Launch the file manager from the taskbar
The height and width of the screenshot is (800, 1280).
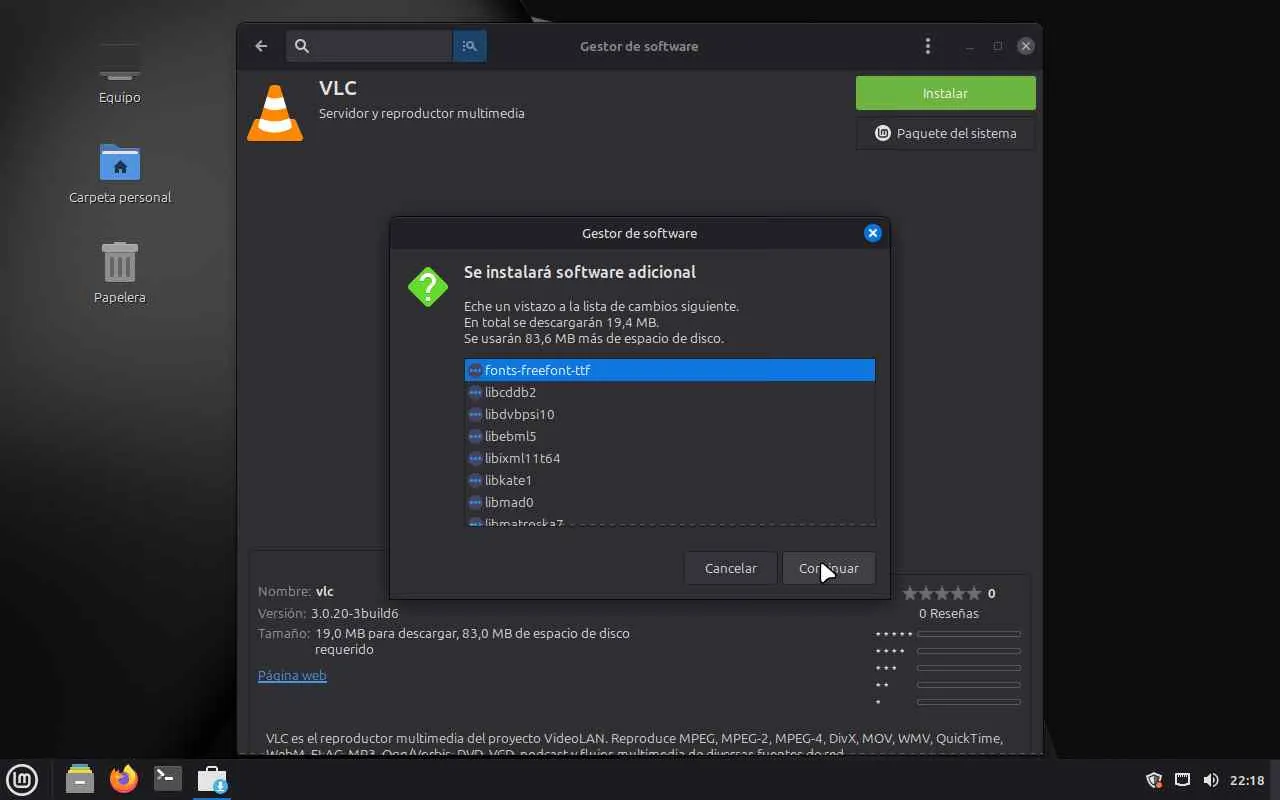pyautogui.click(x=80, y=779)
